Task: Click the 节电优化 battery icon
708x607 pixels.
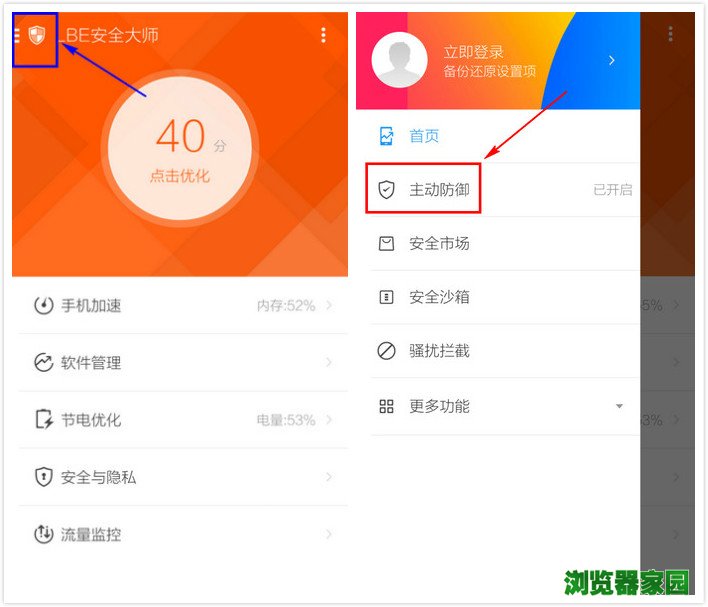Action: pos(43,420)
